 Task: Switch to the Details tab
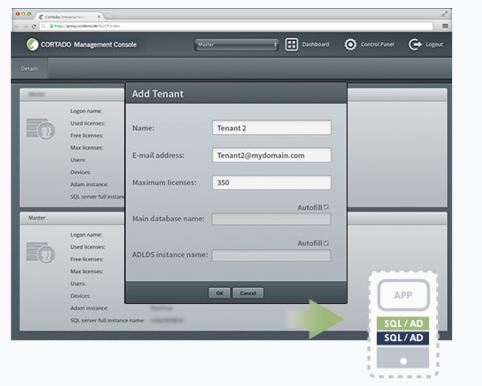point(29,68)
